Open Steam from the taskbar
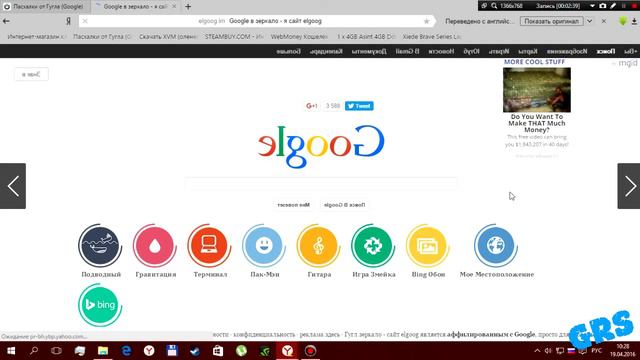Image resolution: width=640 pixels, height=360 pixels. pos(195,351)
